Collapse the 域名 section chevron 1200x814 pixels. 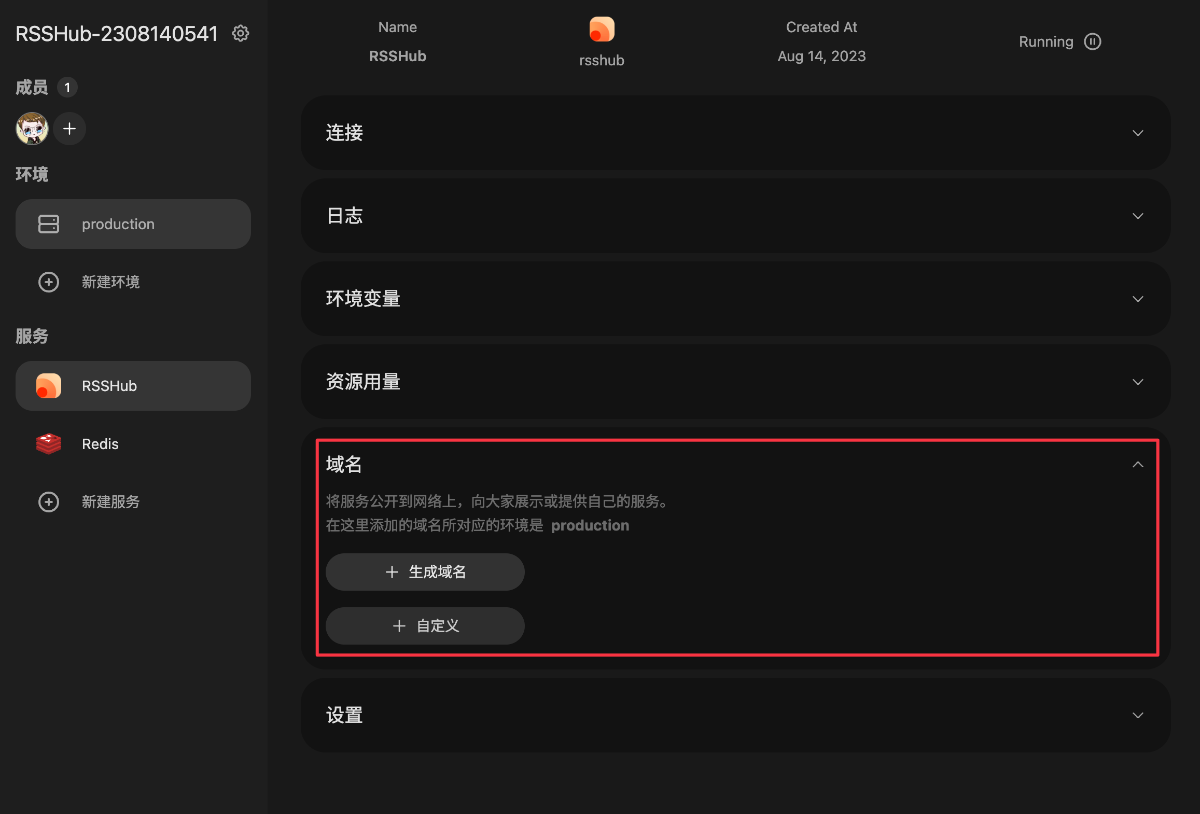1137,464
